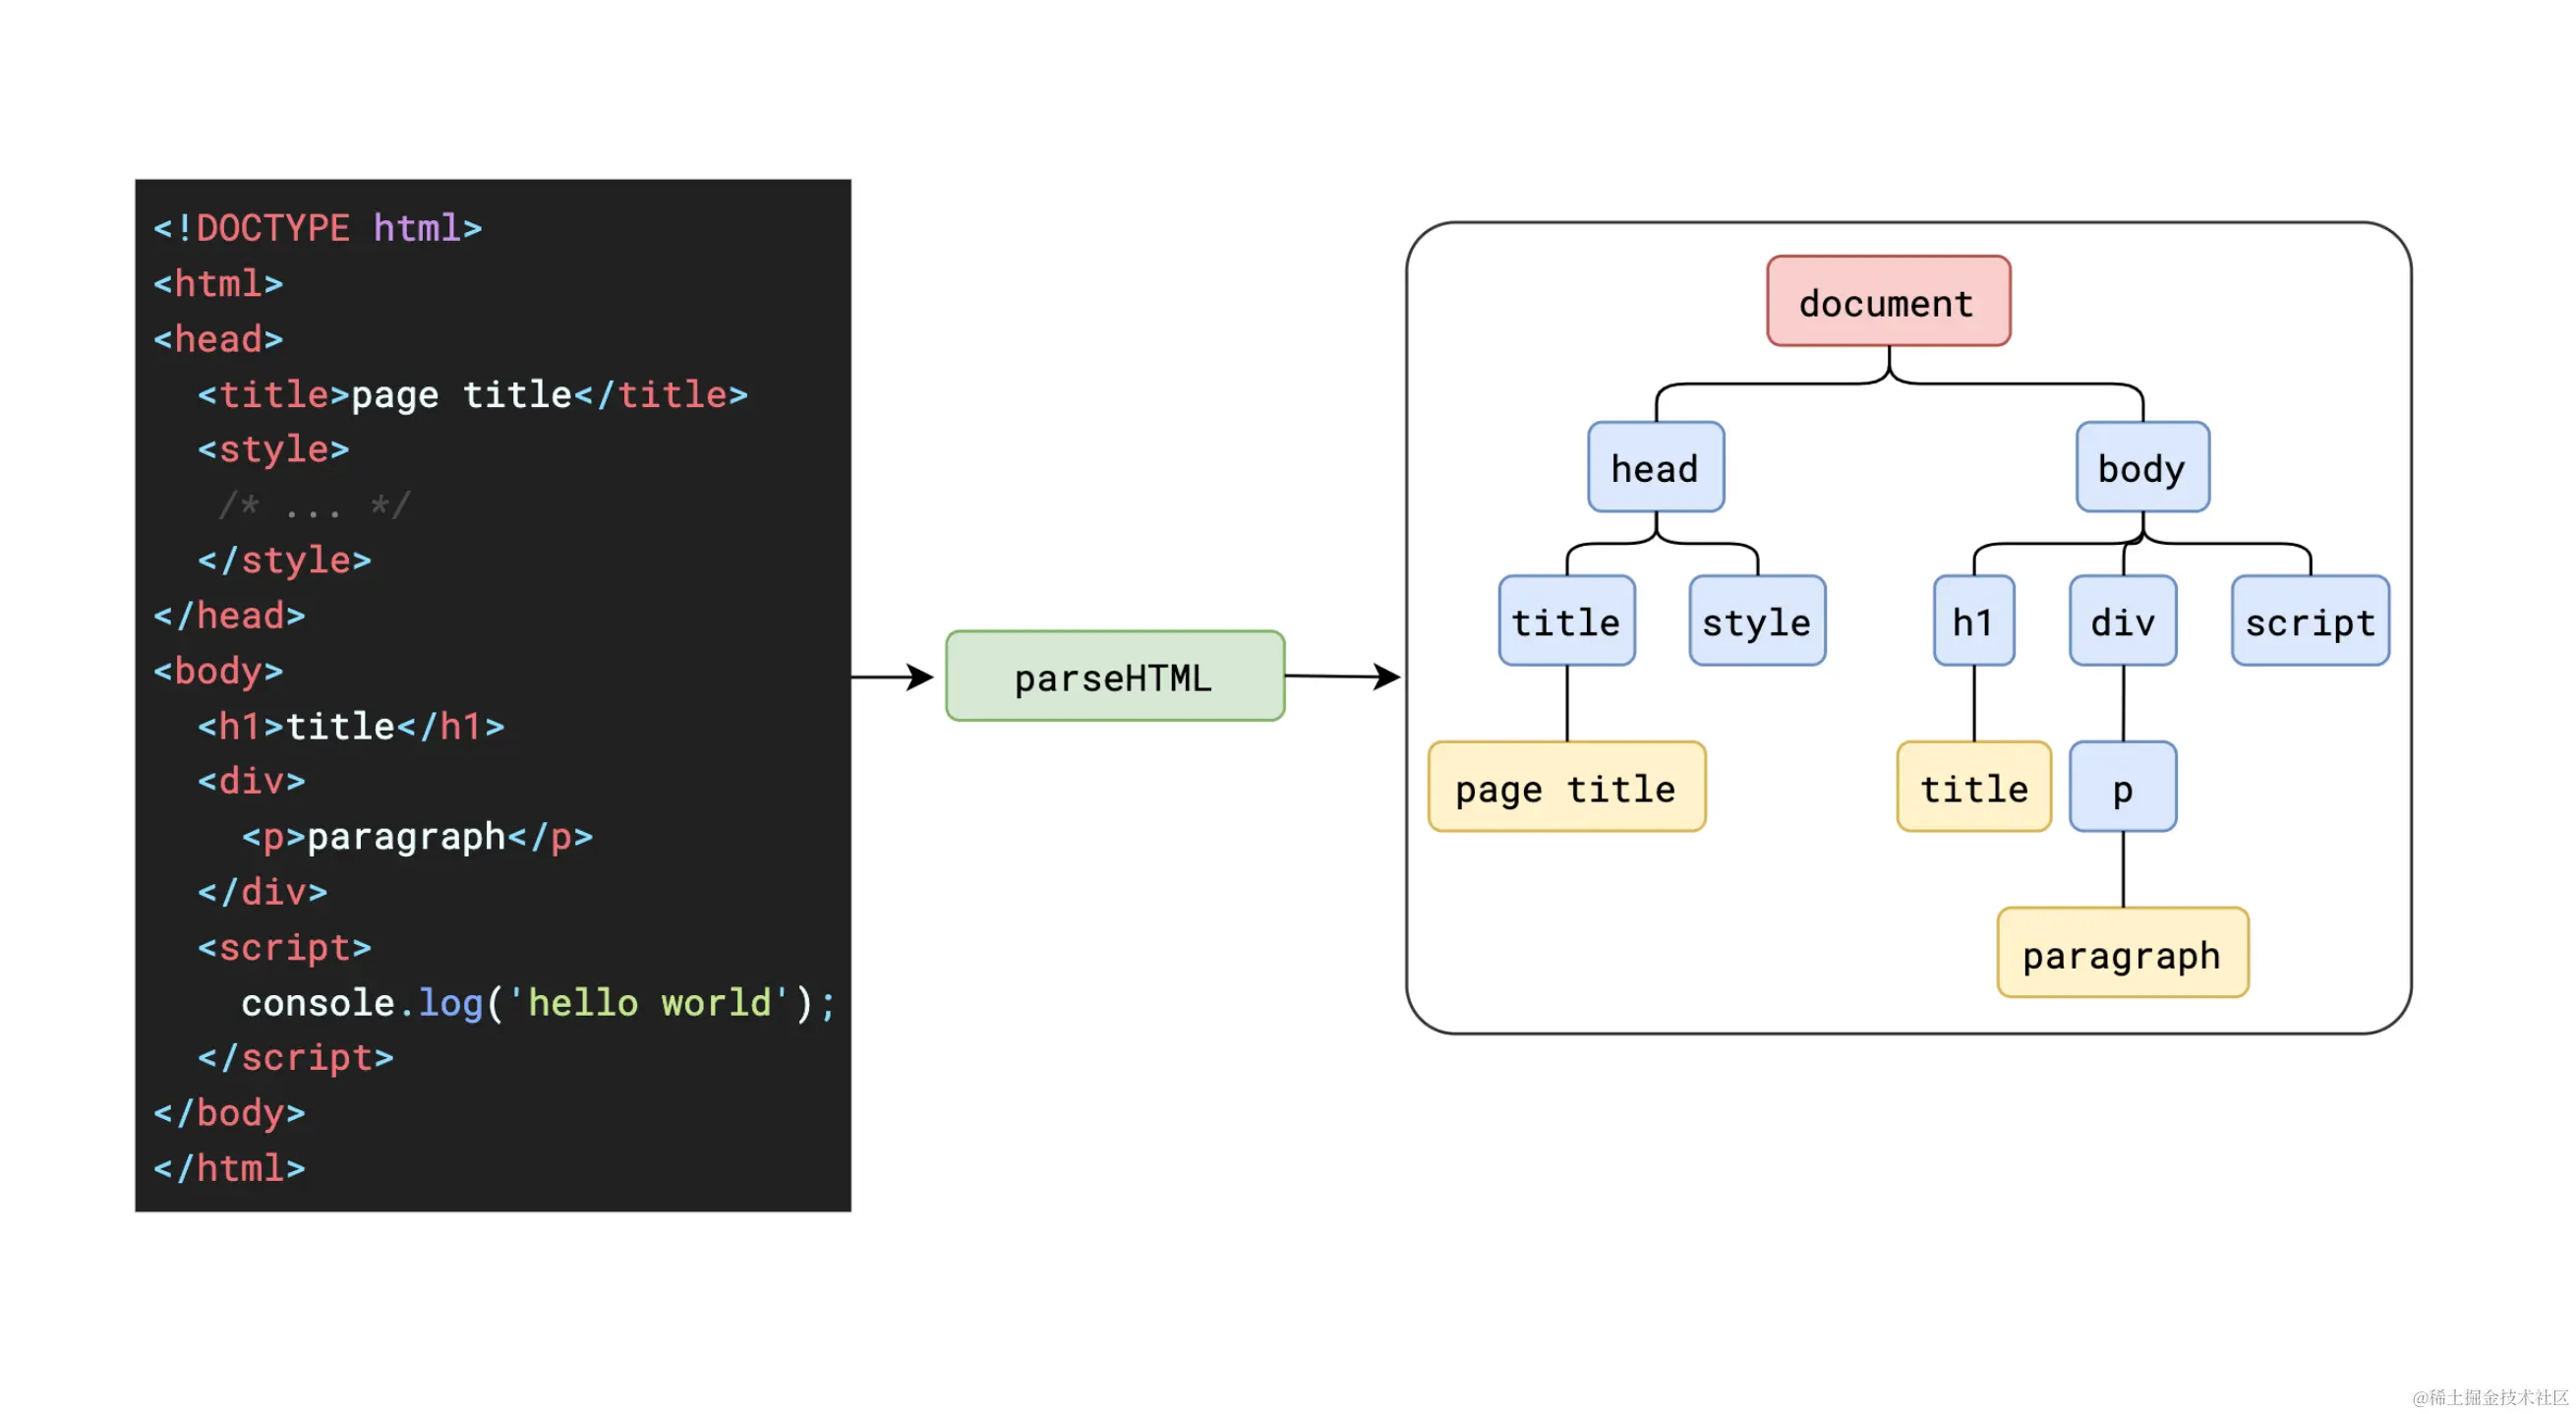Click the style node box
The width and height of the screenshot is (2576, 1414).
click(x=1756, y=621)
